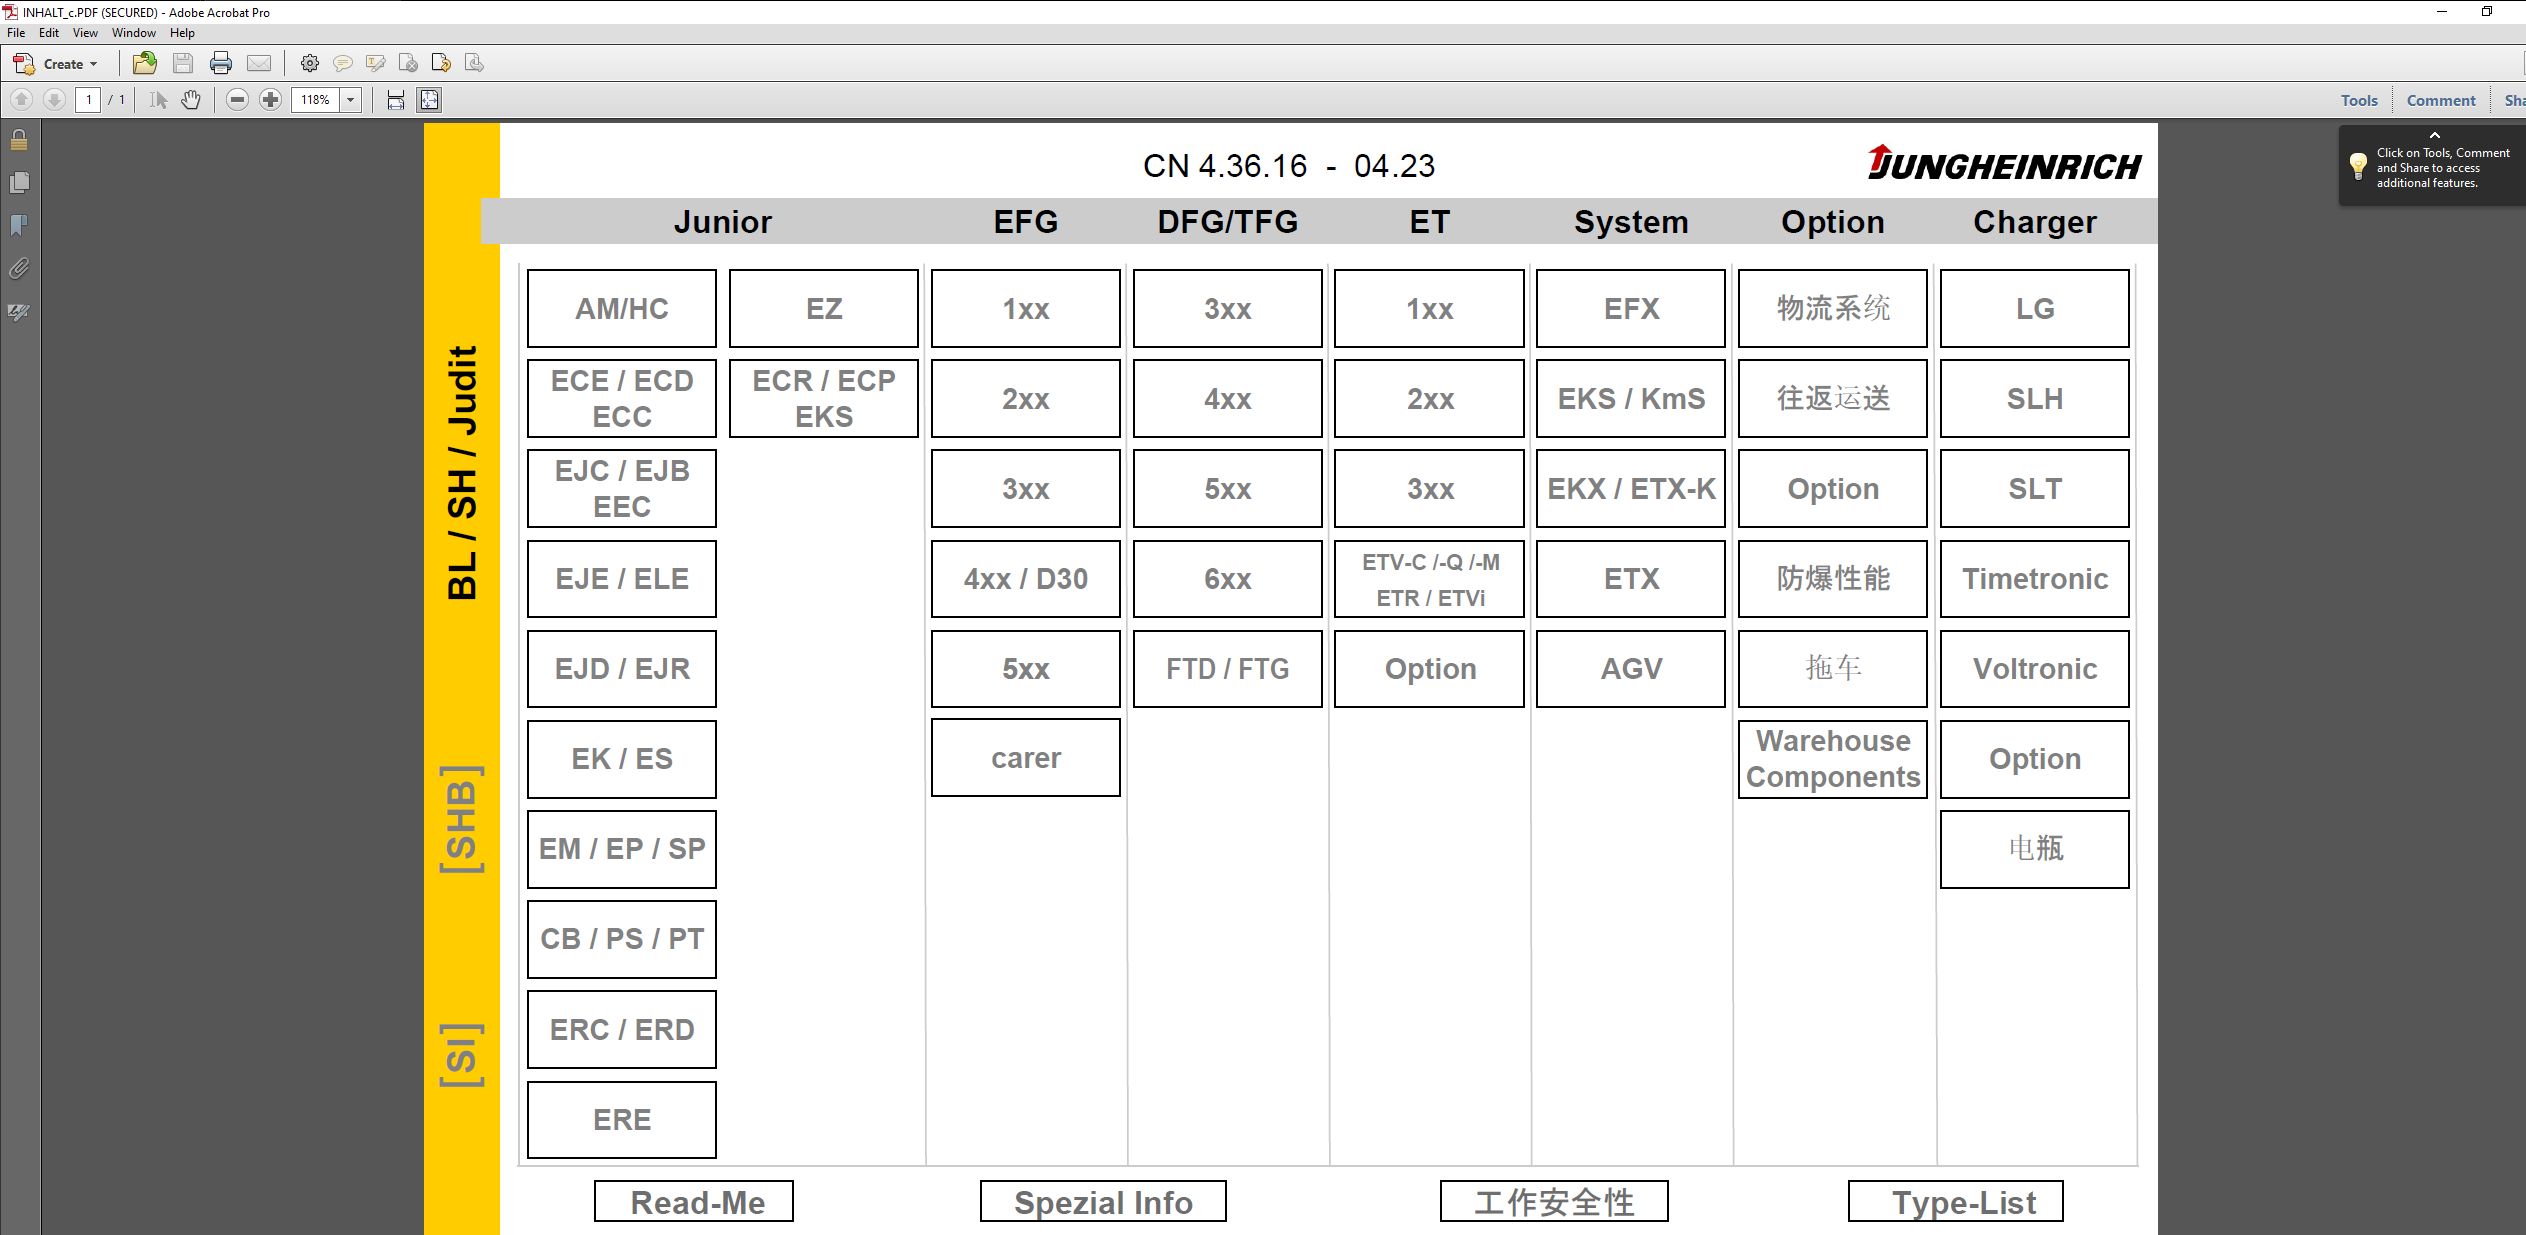Open the EKS / KmS link
The height and width of the screenshot is (1235, 2526).
(1631, 398)
